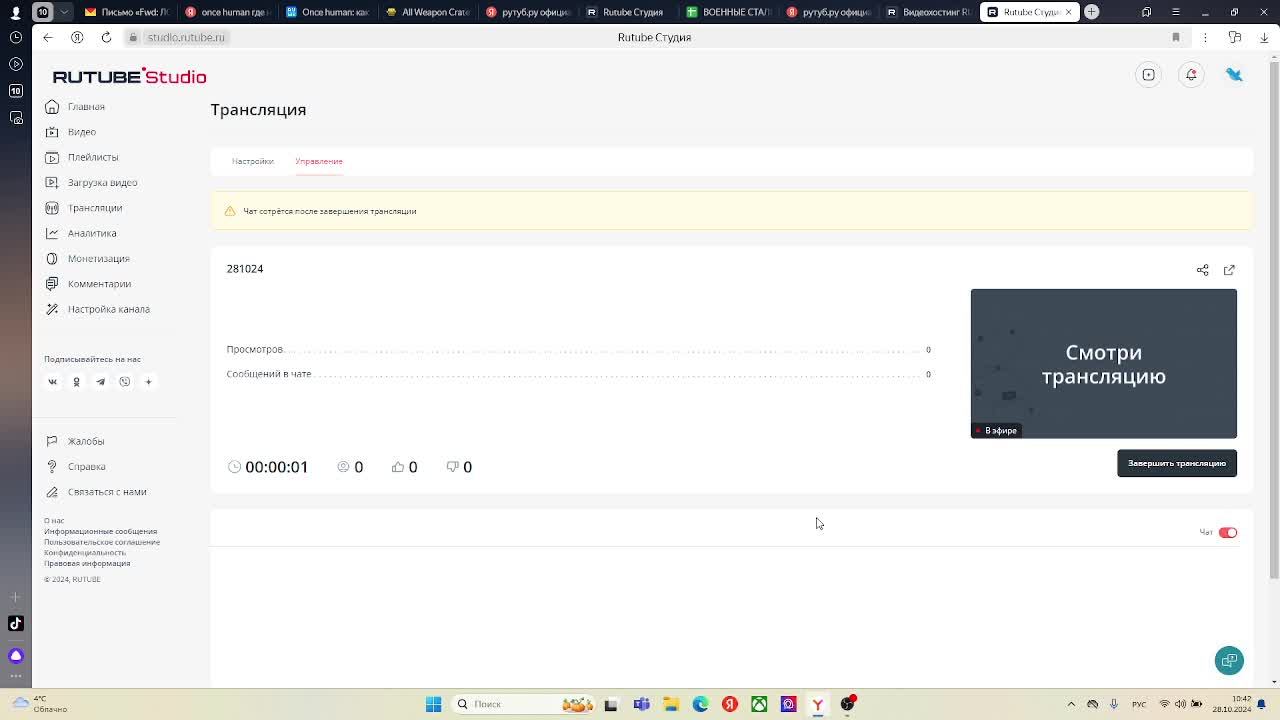Toggle the Чат switch off
The image size is (1280, 720).
point(1227,533)
